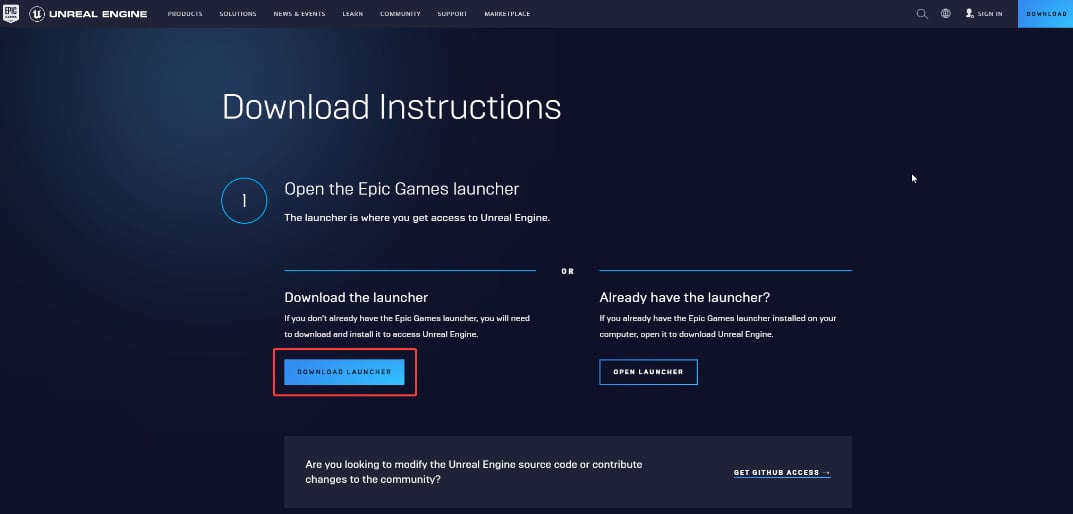Click the Epic Games logo icon
Viewport: 1073px width, 514px height.
pyautogui.click(x=11, y=14)
